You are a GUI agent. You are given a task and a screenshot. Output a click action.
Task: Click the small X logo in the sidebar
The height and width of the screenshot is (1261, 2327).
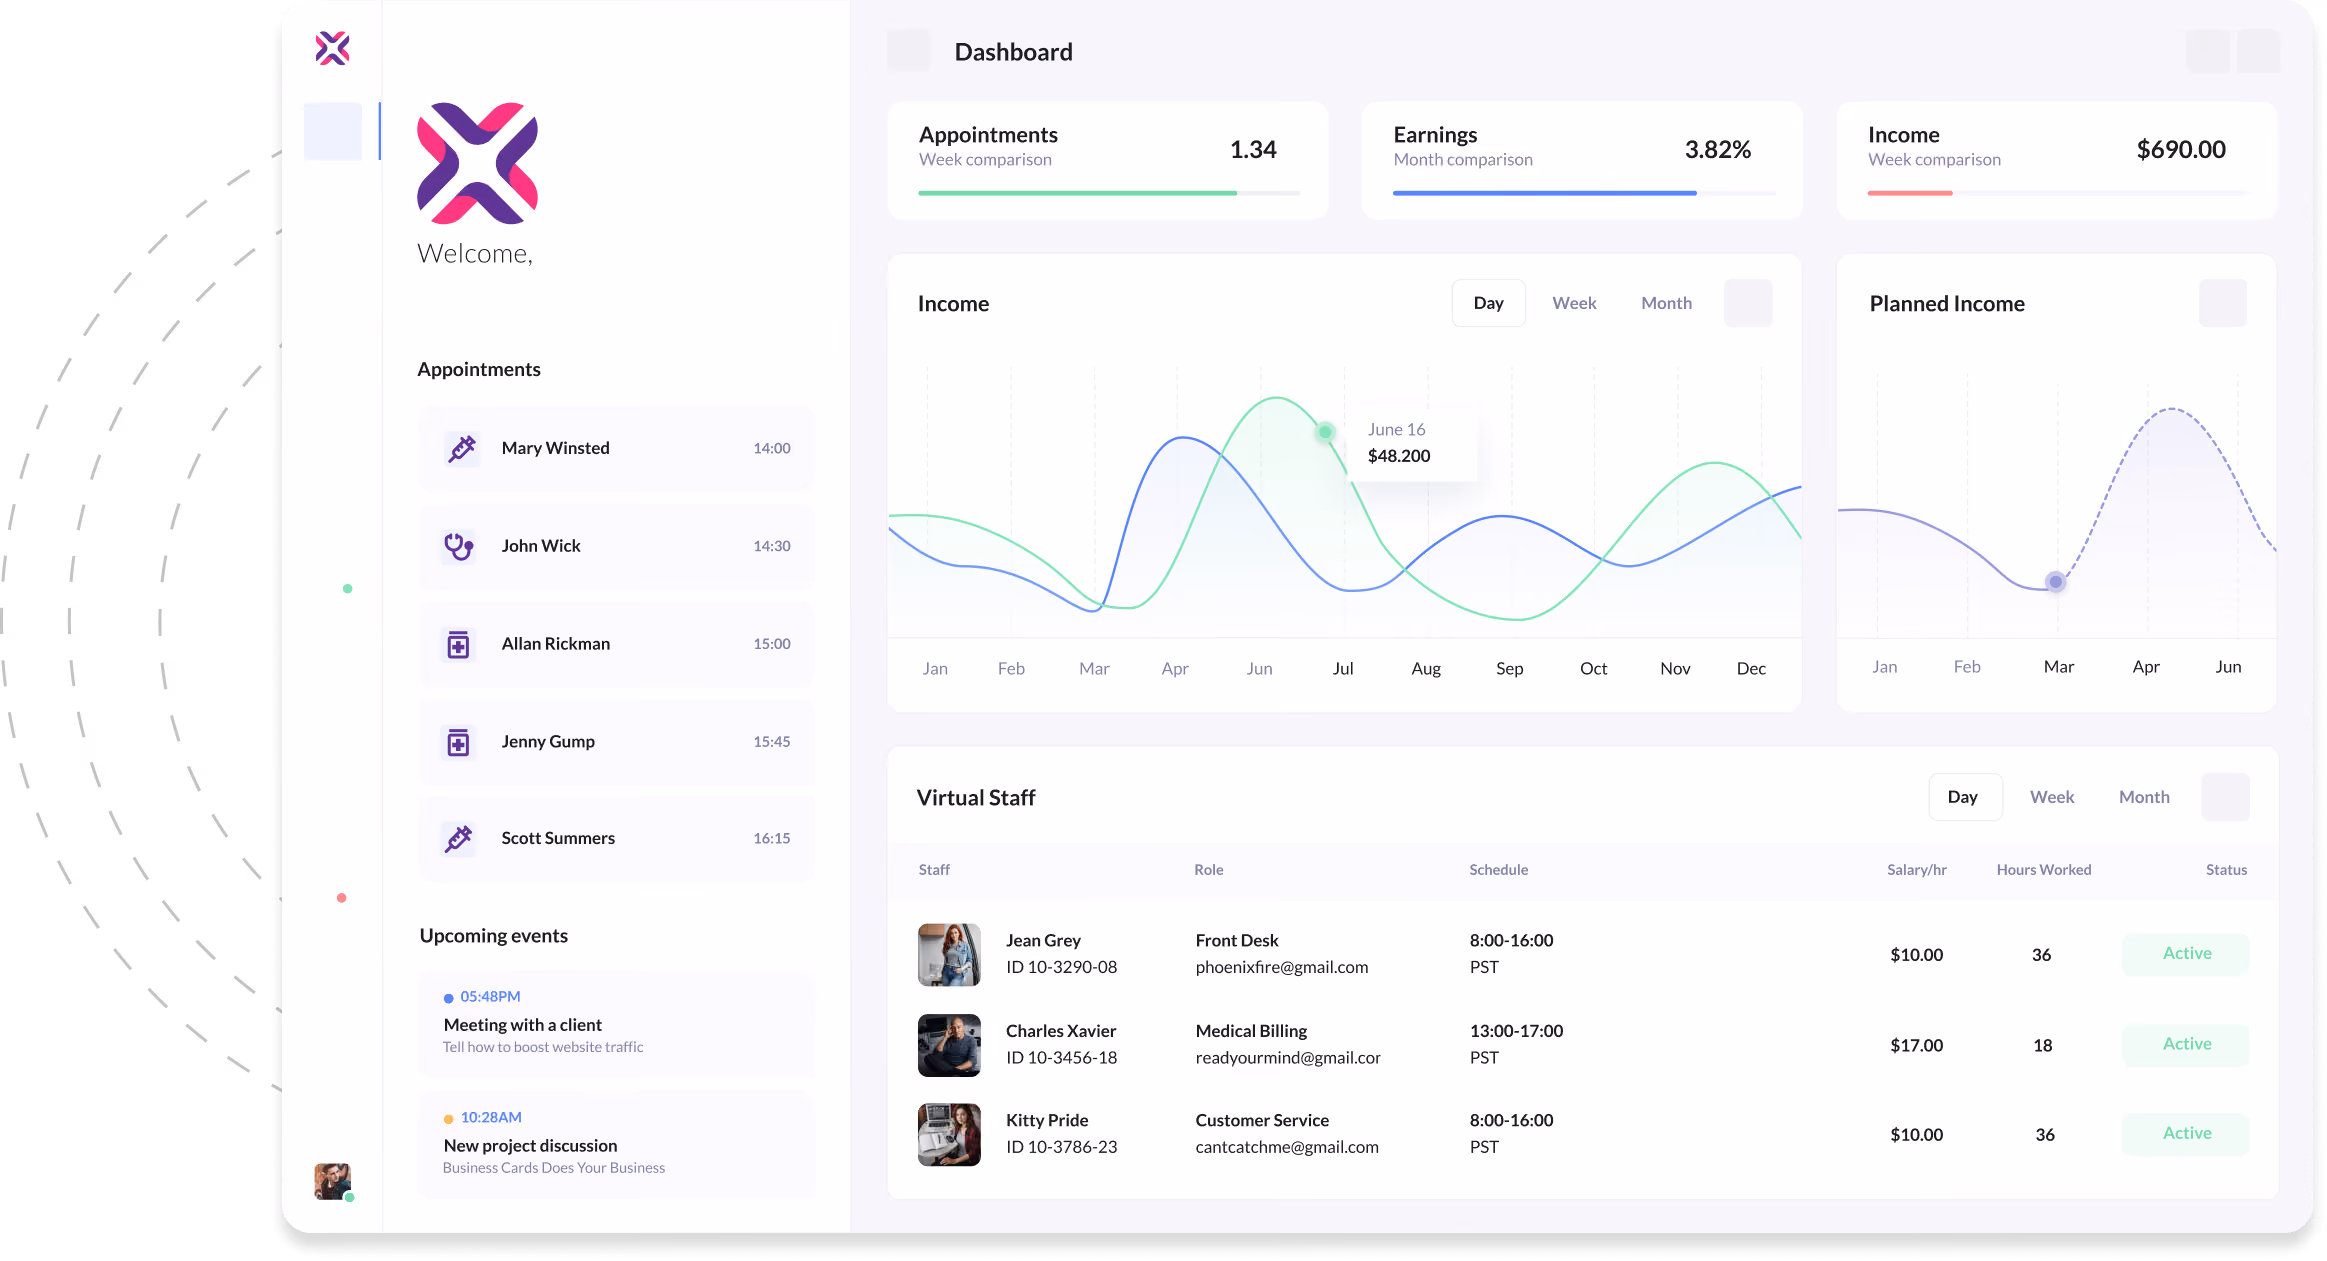pyautogui.click(x=333, y=48)
